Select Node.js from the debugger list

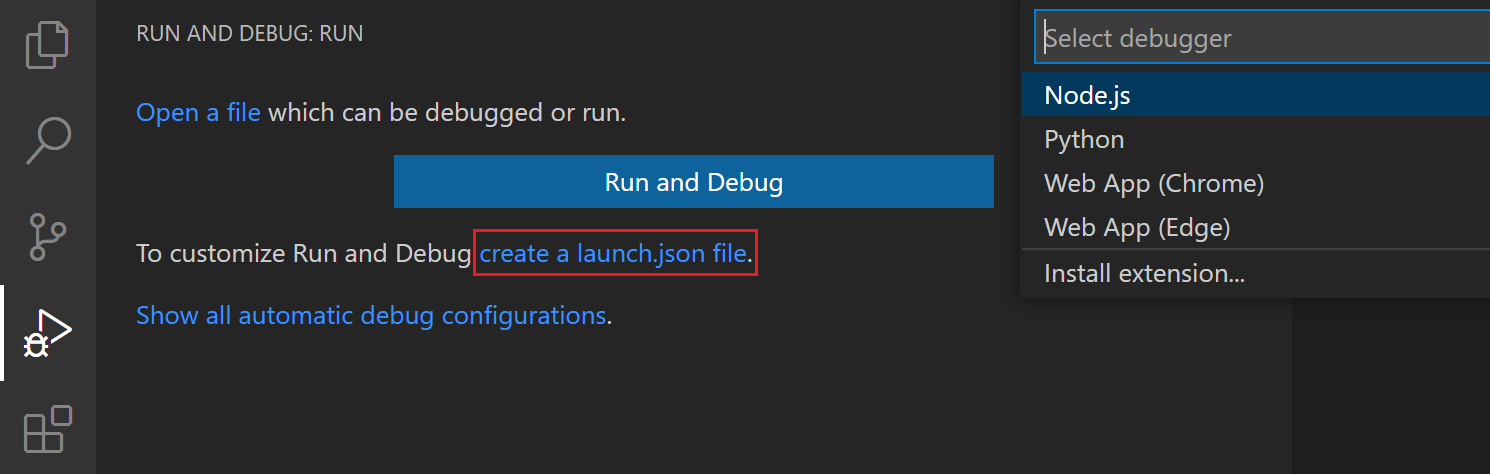point(1087,95)
